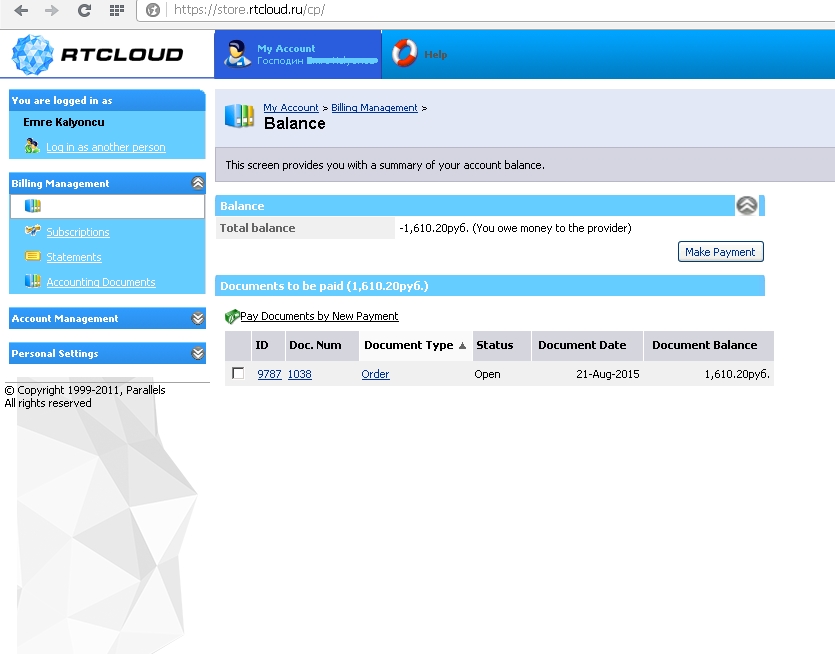Check the checkbox for order 9787
This screenshot has width=835, height=654.
click(x=238, y=373)
